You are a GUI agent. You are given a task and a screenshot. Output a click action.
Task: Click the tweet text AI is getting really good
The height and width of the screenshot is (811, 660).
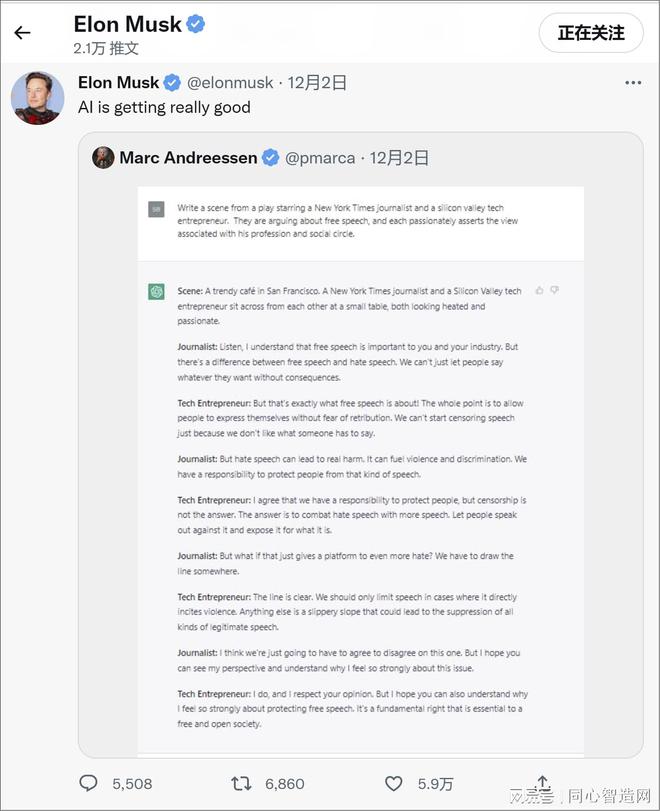tap(163, 107)
